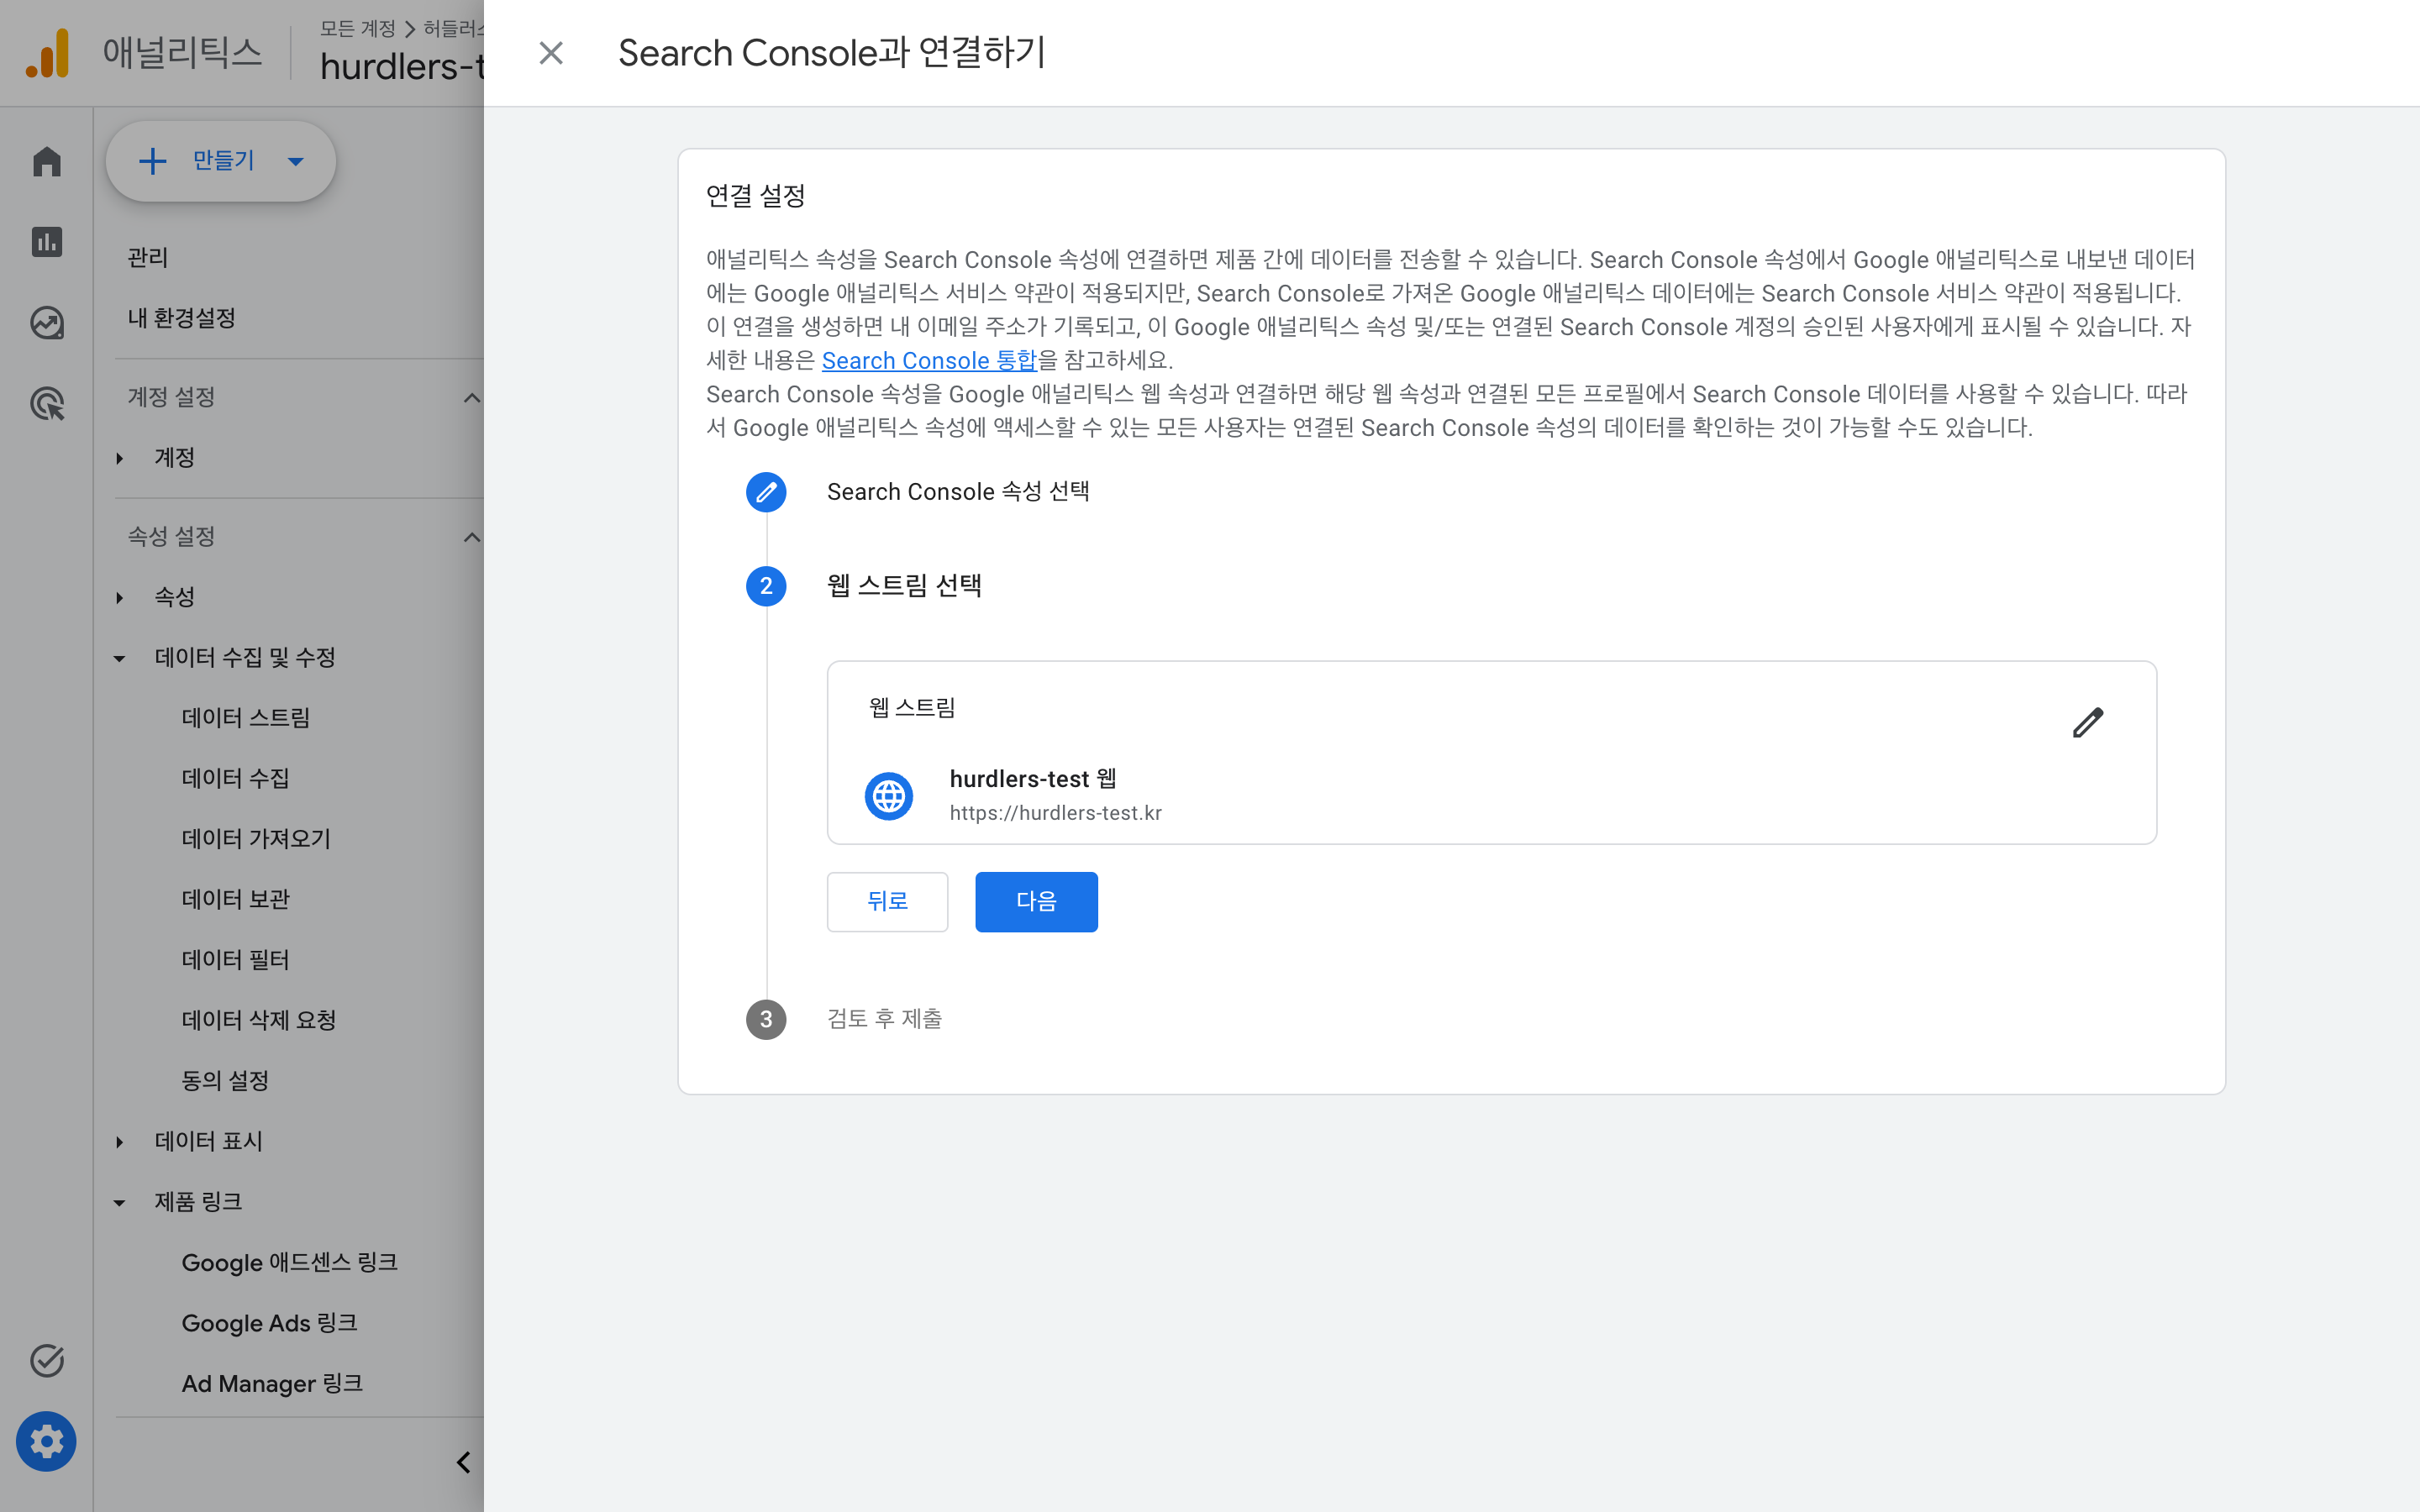Select 관리 in the sidebar
2420x1512 pixels.
(148, 257)
